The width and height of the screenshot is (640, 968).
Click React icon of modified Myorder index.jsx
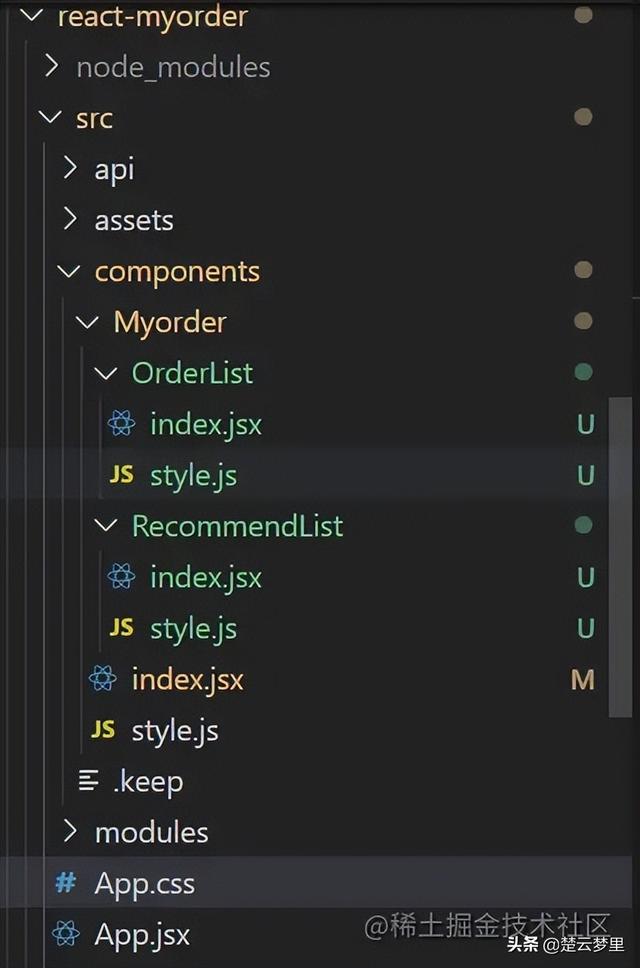point(102,679)
